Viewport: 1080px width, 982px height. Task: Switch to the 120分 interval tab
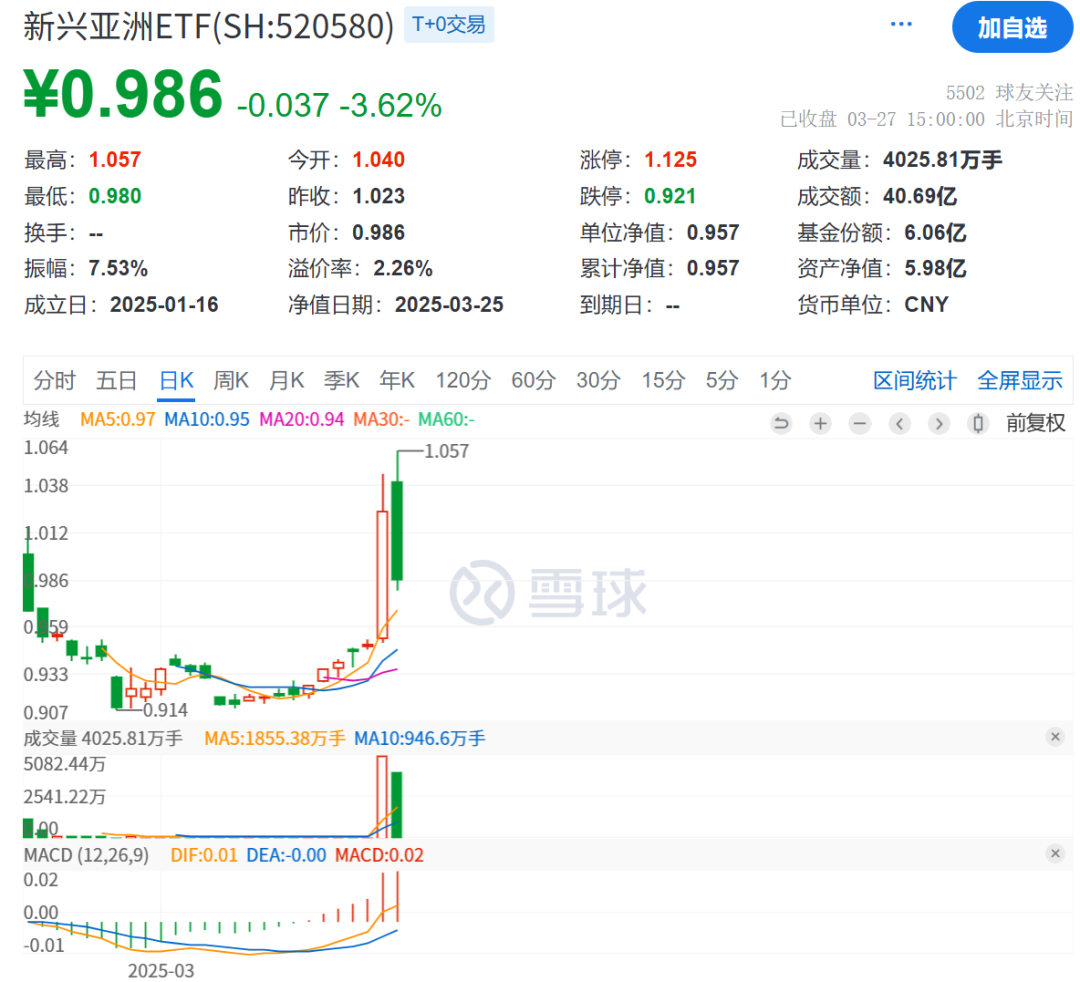(x=463, y=380)
